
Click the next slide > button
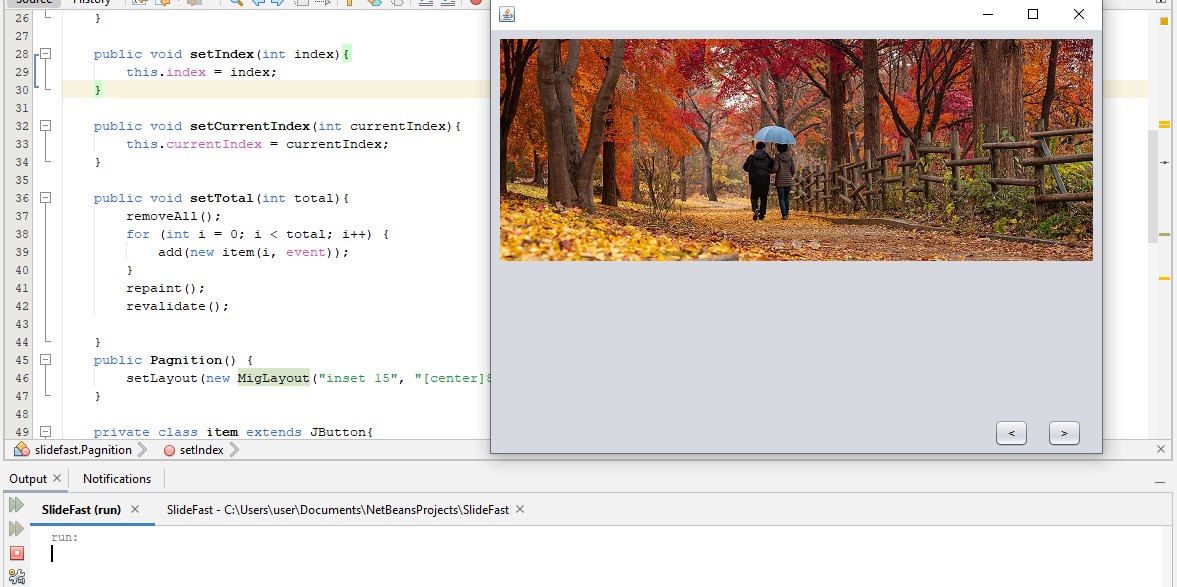point(1063,433)
